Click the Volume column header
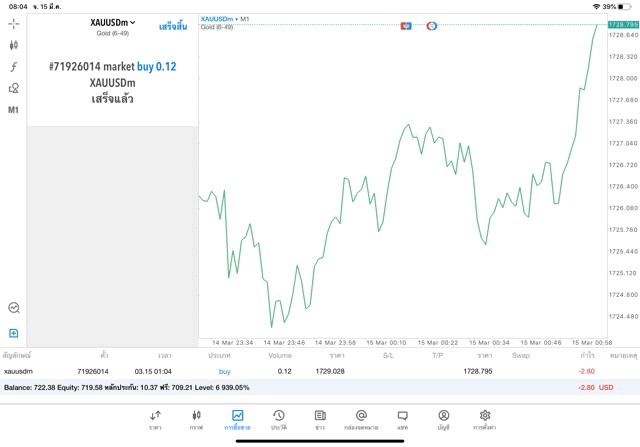Viewport: 640px width, 447px height. (x=280, y=356)
